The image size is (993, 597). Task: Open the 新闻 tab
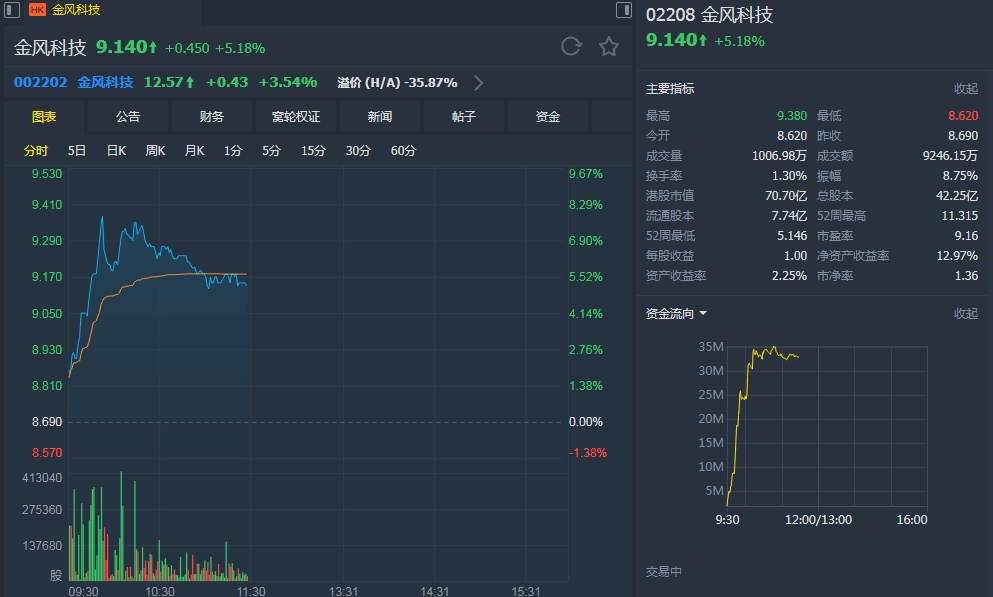point(379,116)
